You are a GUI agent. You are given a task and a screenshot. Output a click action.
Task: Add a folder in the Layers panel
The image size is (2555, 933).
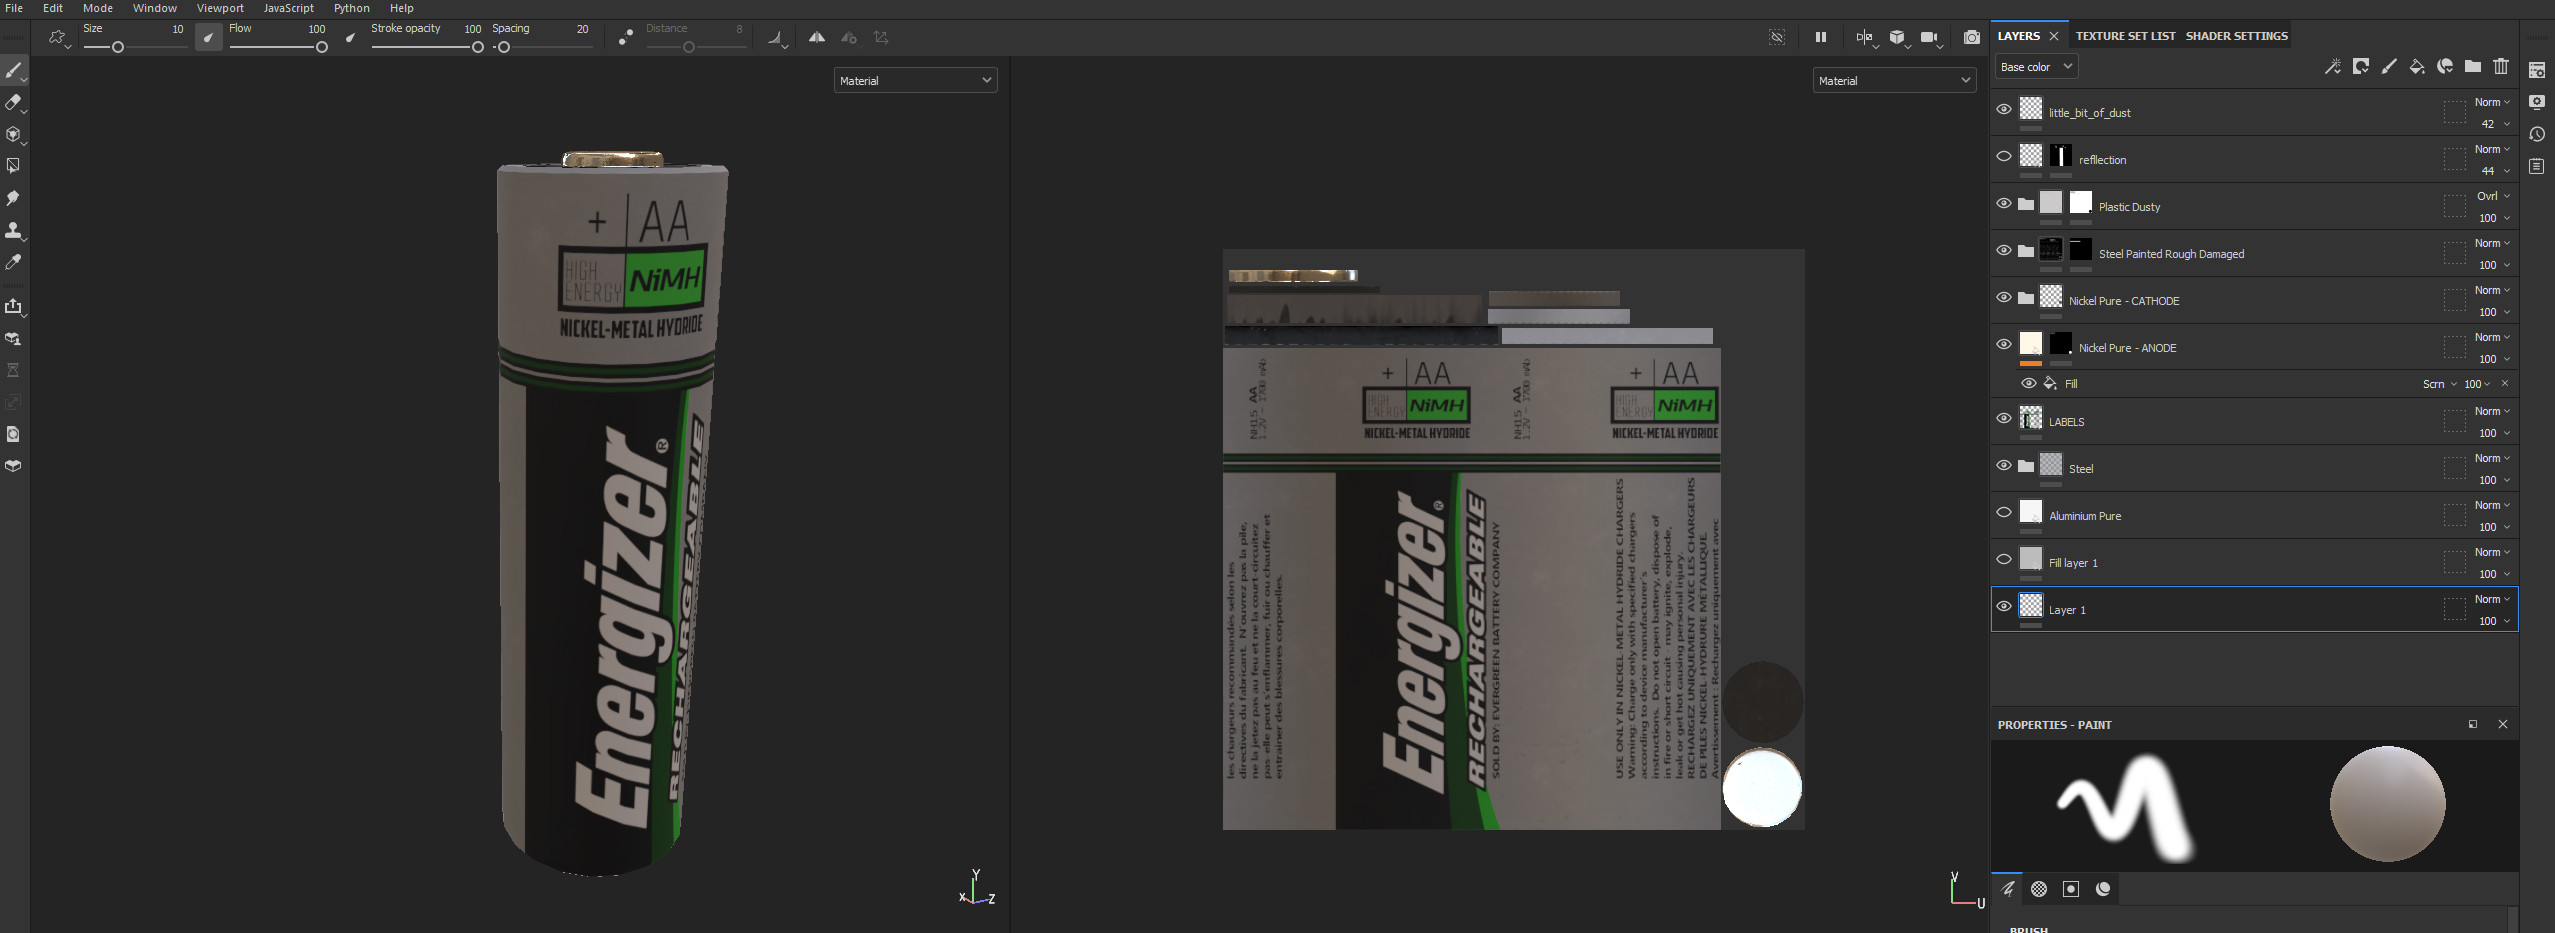click(2472, 66)
